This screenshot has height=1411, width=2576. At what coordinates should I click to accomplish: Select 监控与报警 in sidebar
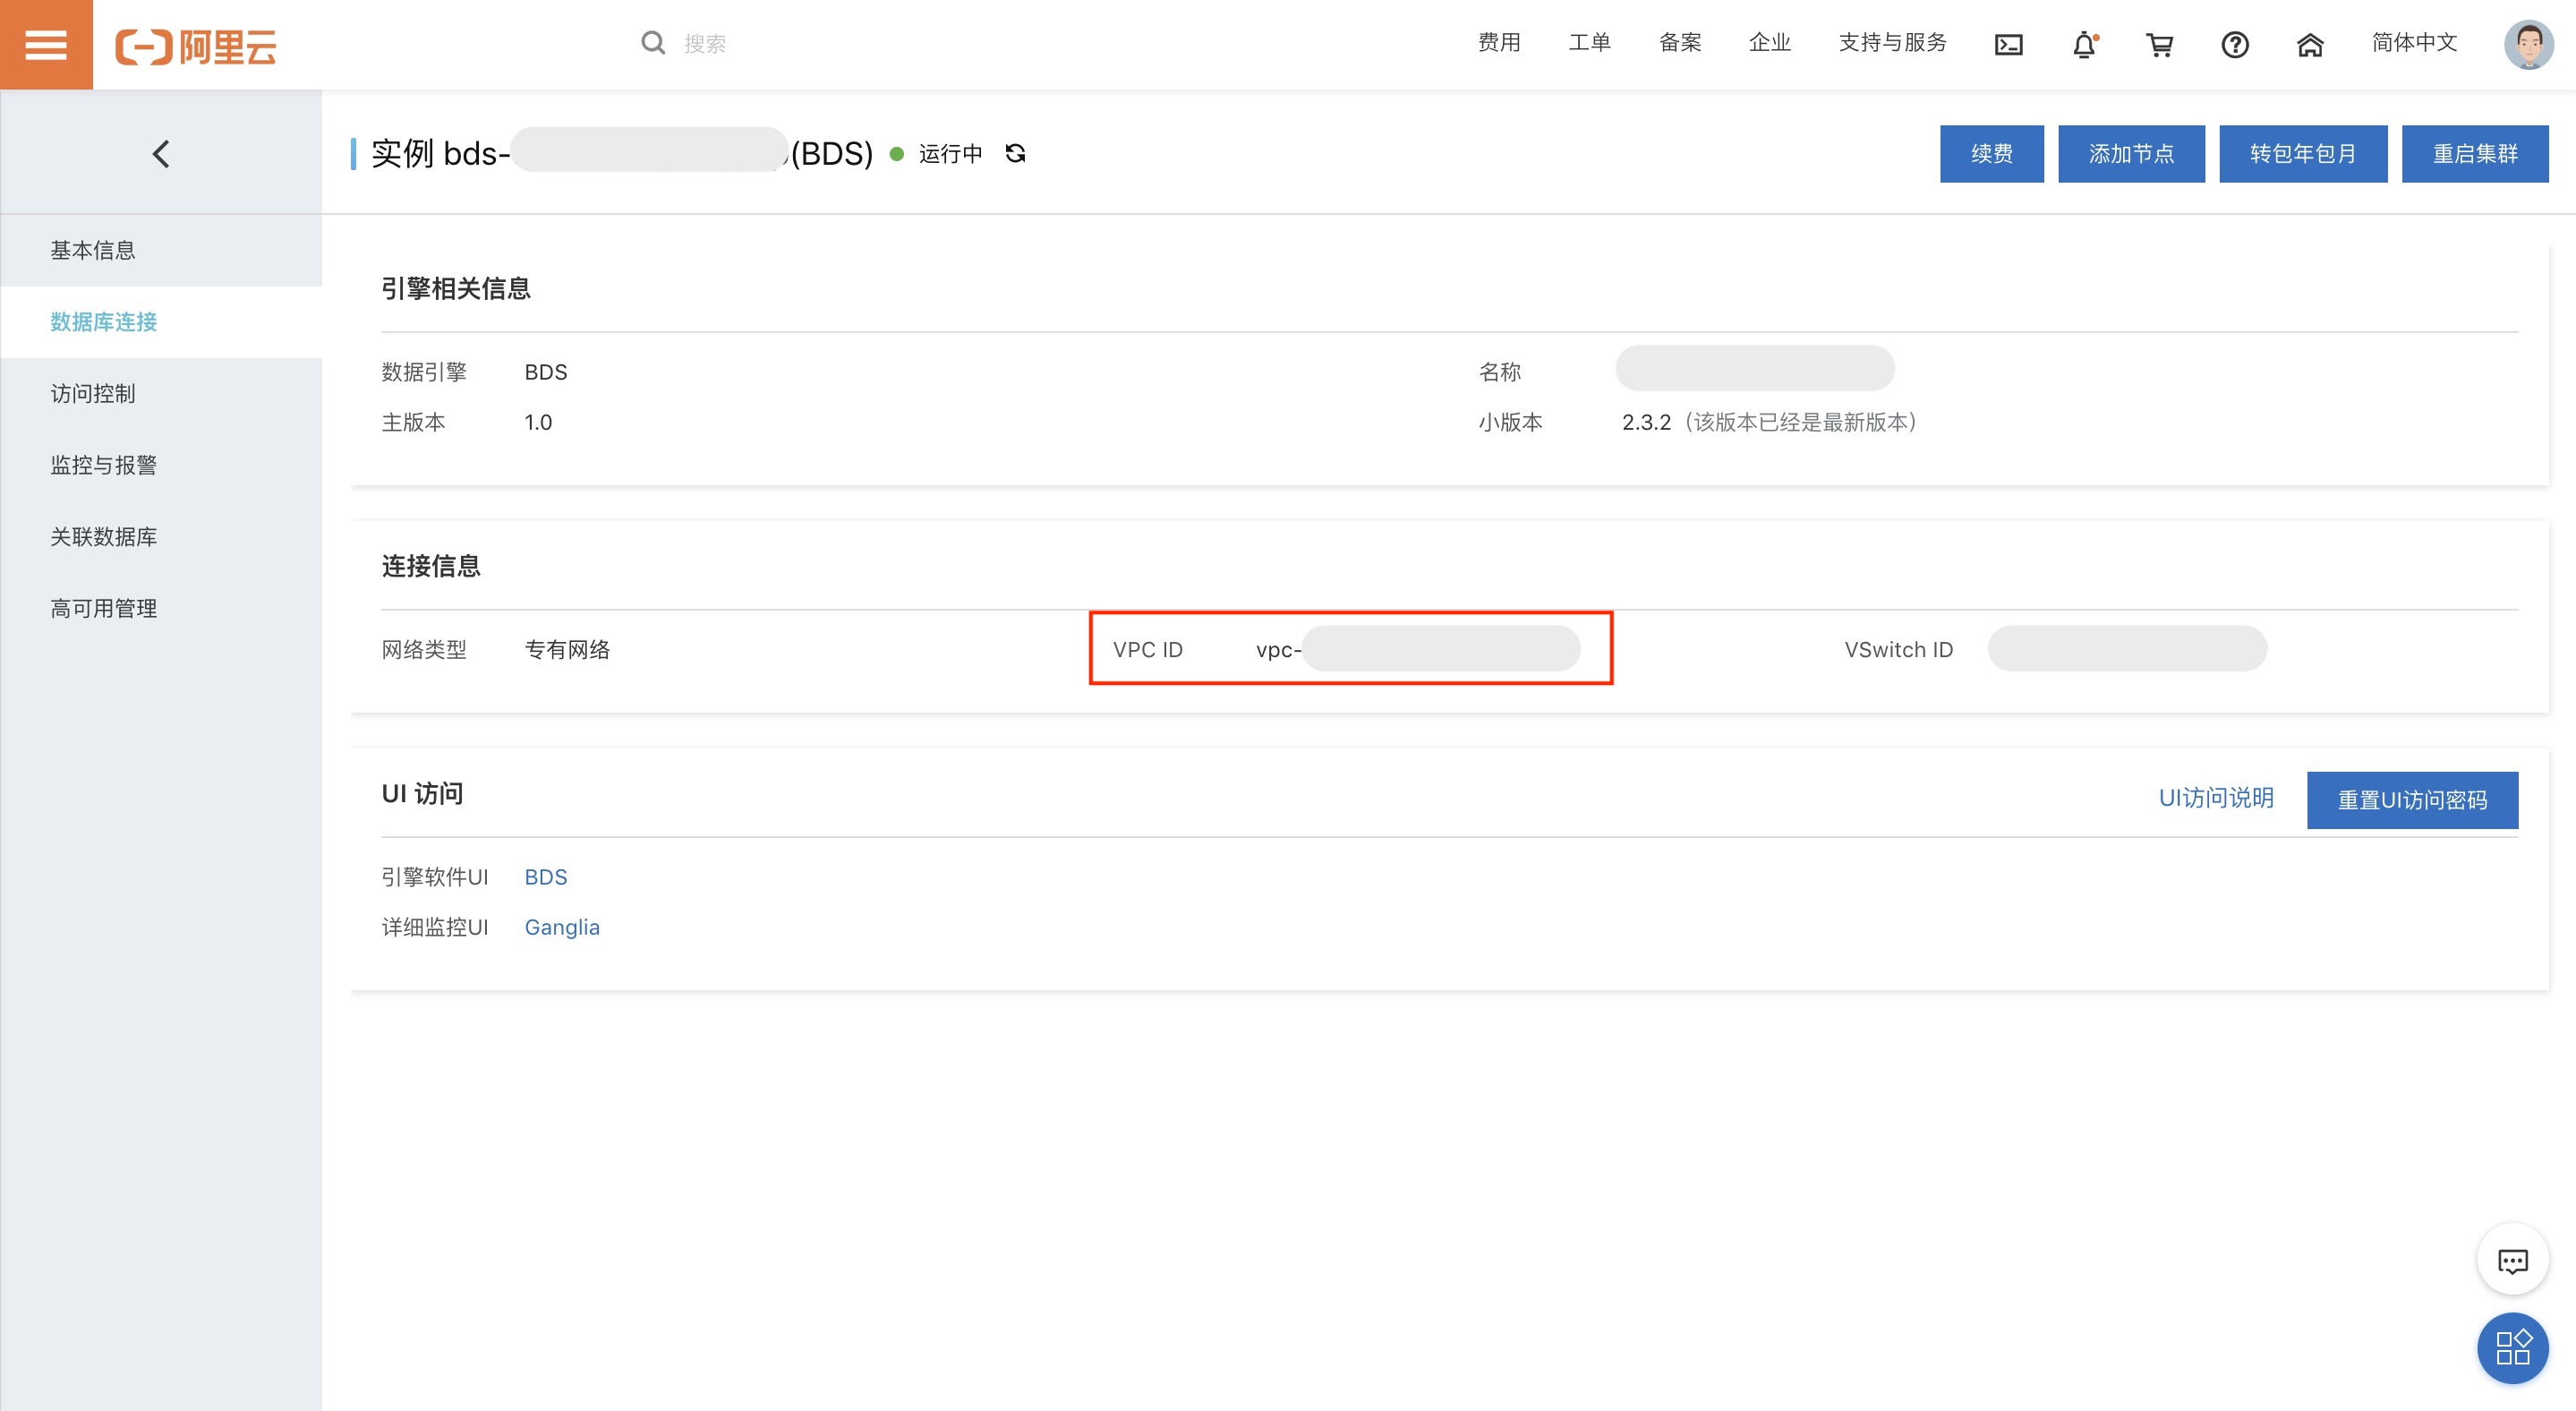(161, 465)
